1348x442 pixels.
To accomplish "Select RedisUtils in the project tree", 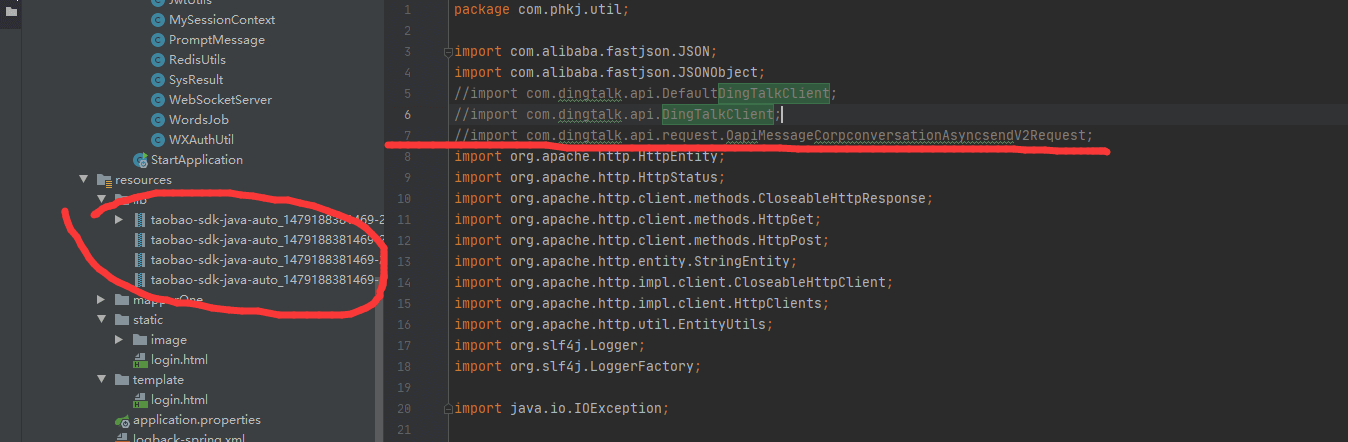I will [197, 60].
